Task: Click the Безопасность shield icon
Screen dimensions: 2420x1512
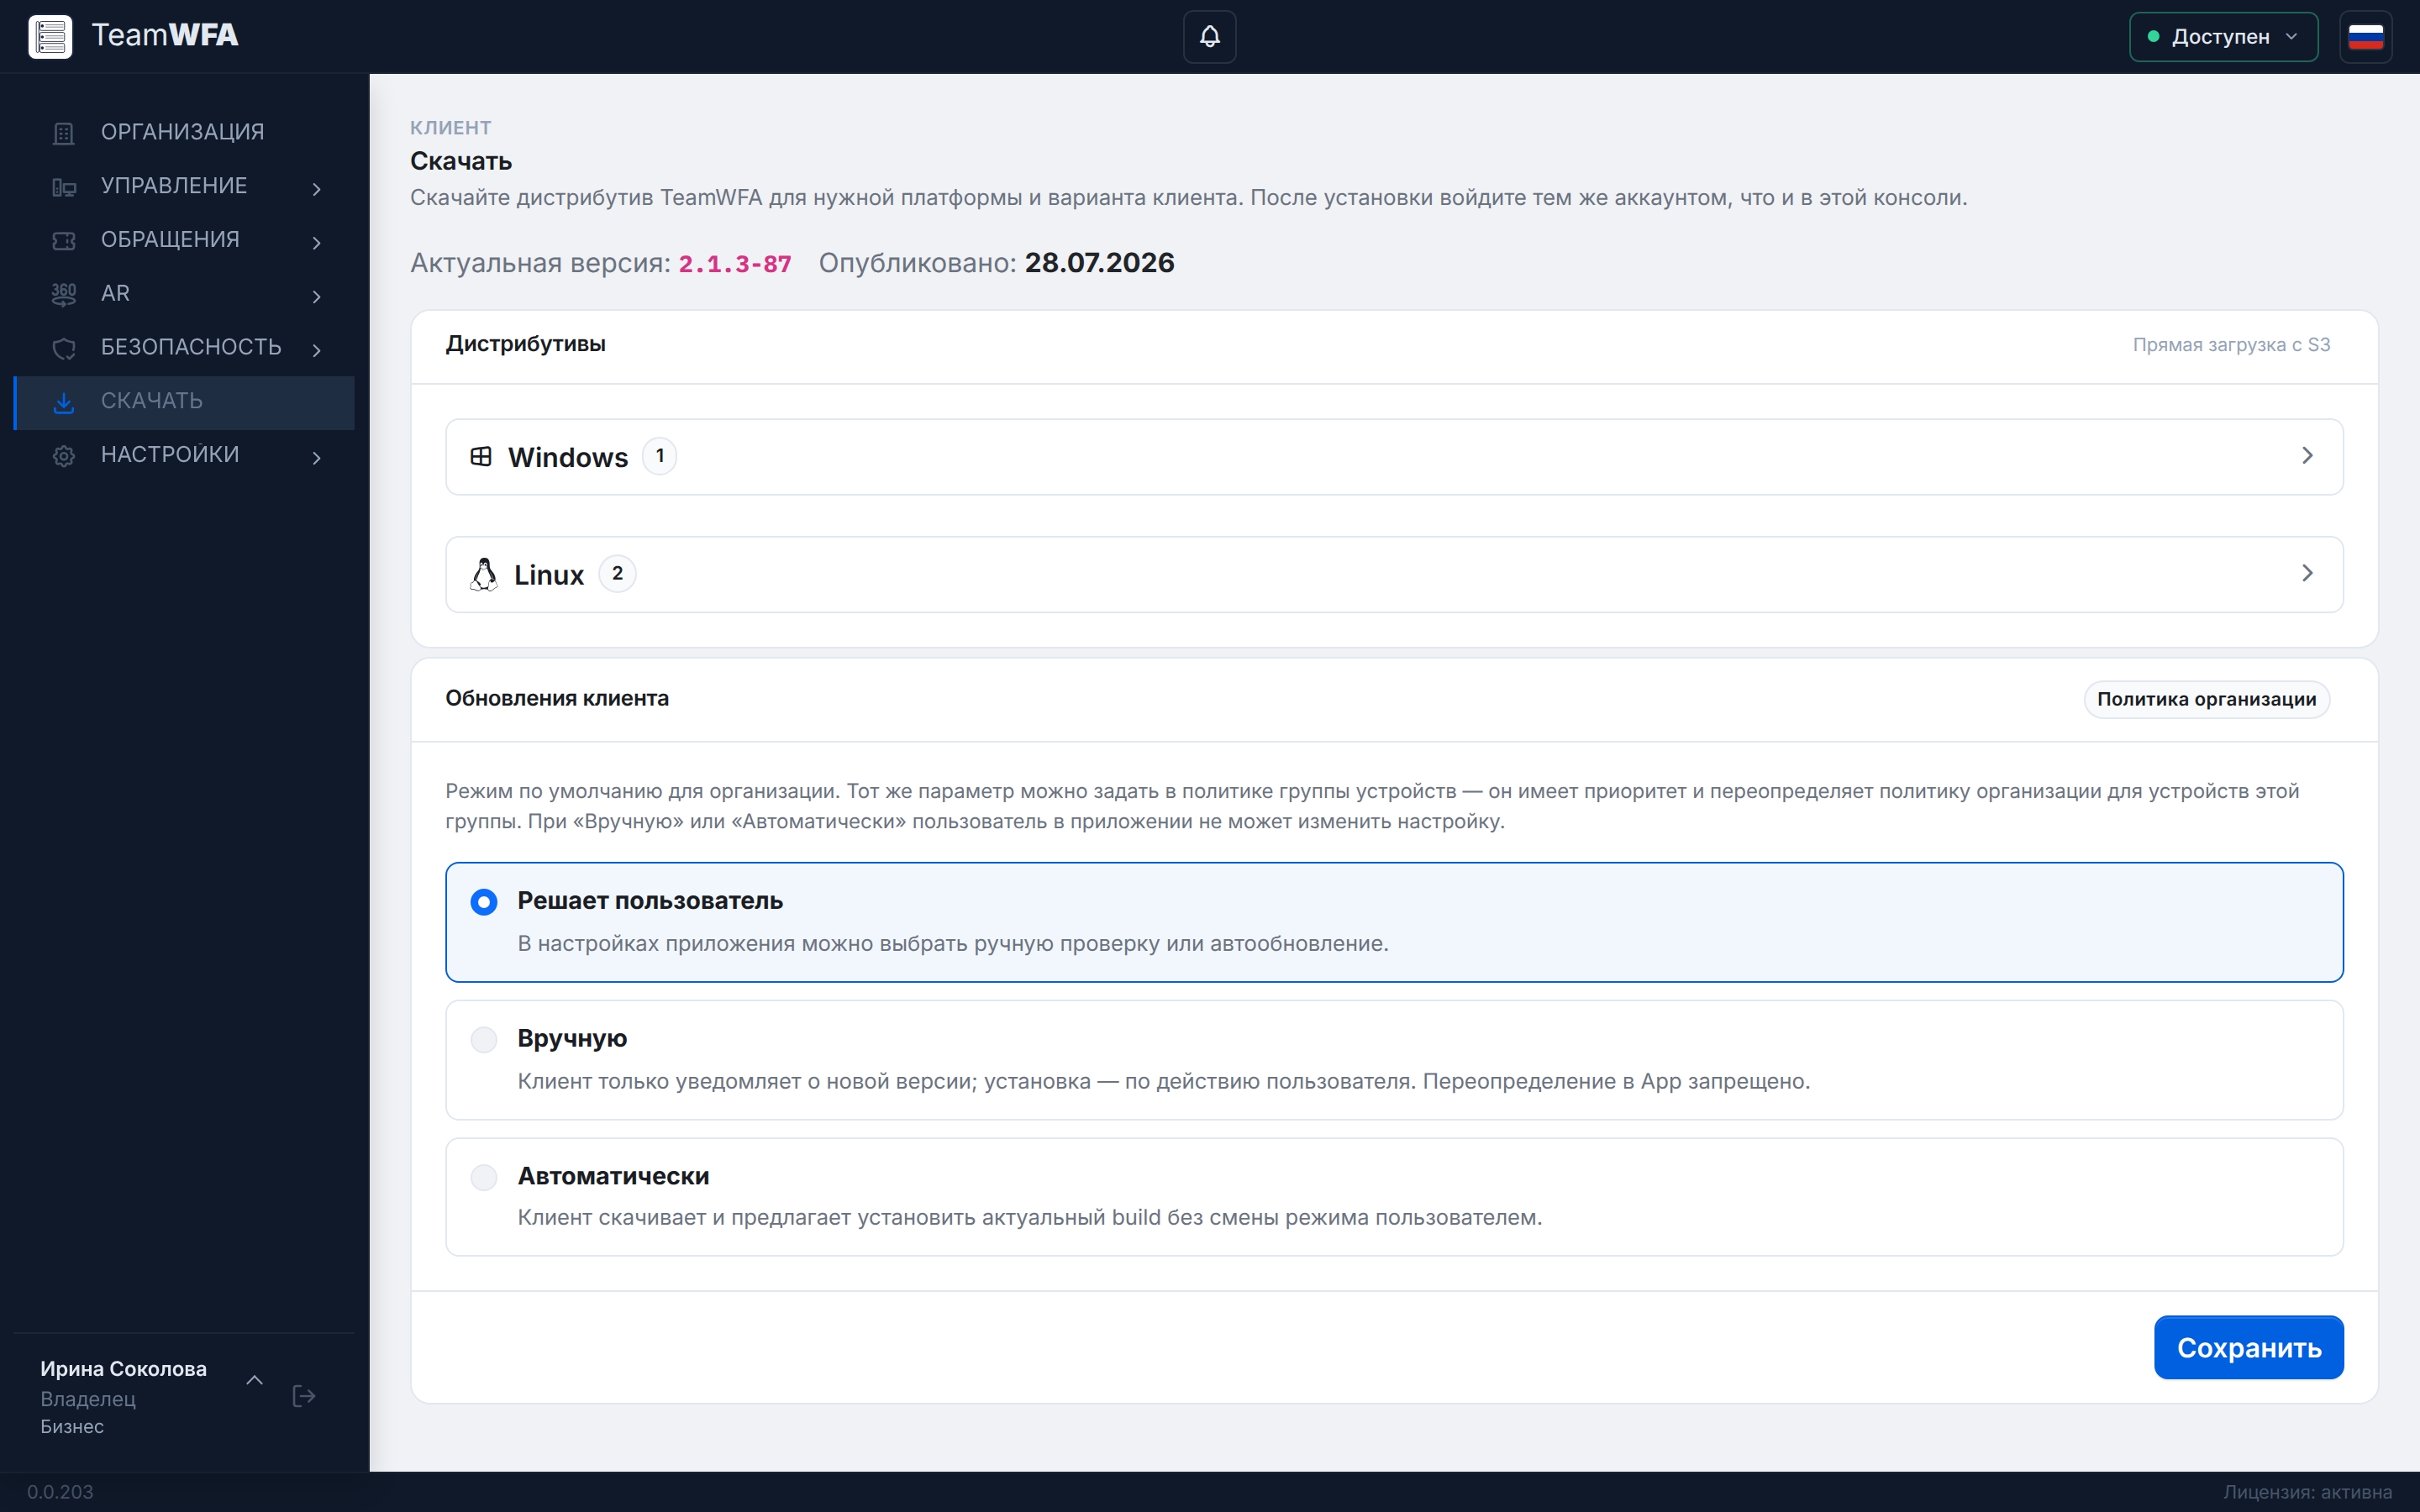Action: 64,348
